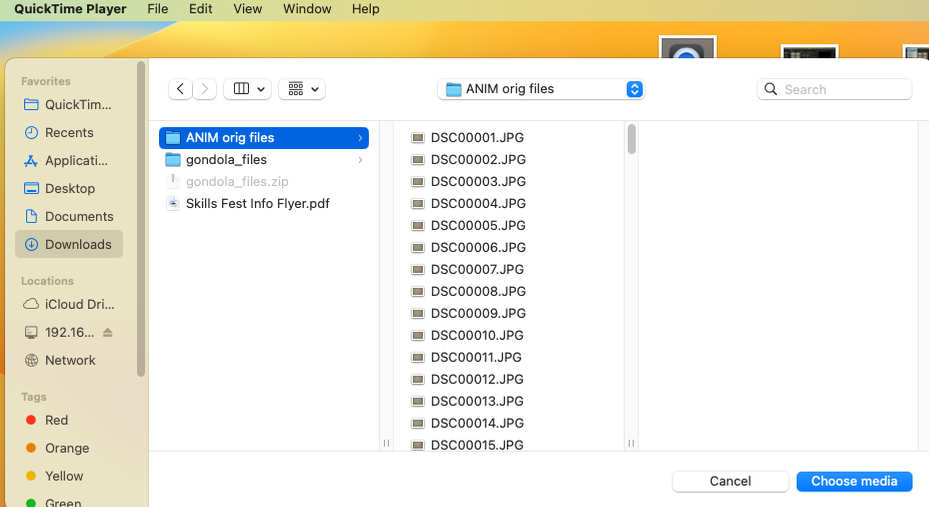Open the column view options dropdown
This screenshot has width=929, height=507.
pyautogui.click(x=248, y=89)
